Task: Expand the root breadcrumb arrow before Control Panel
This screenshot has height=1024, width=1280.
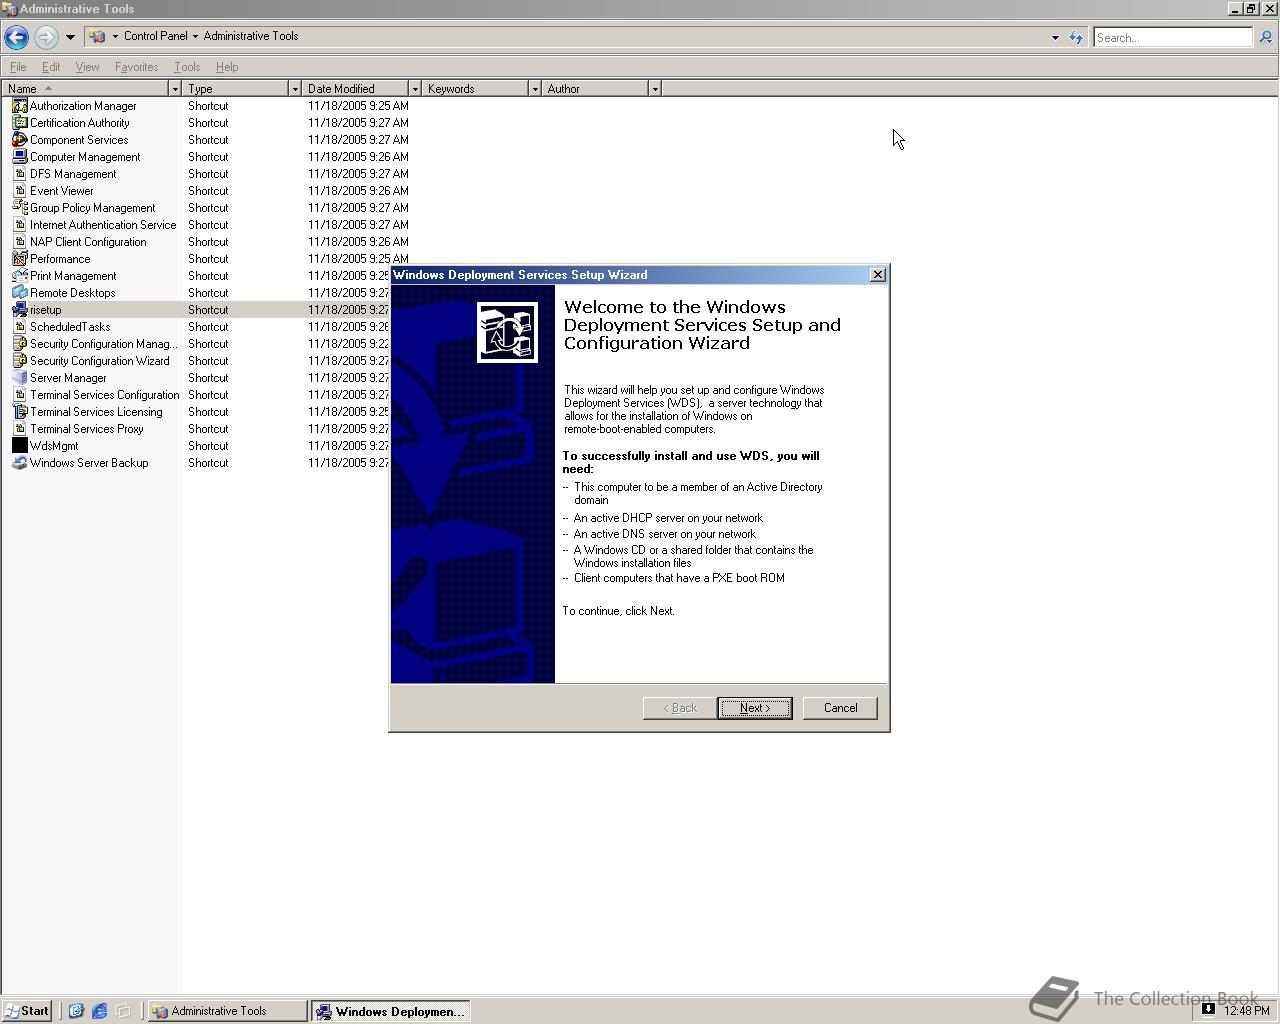Action: tap(115, 36)
